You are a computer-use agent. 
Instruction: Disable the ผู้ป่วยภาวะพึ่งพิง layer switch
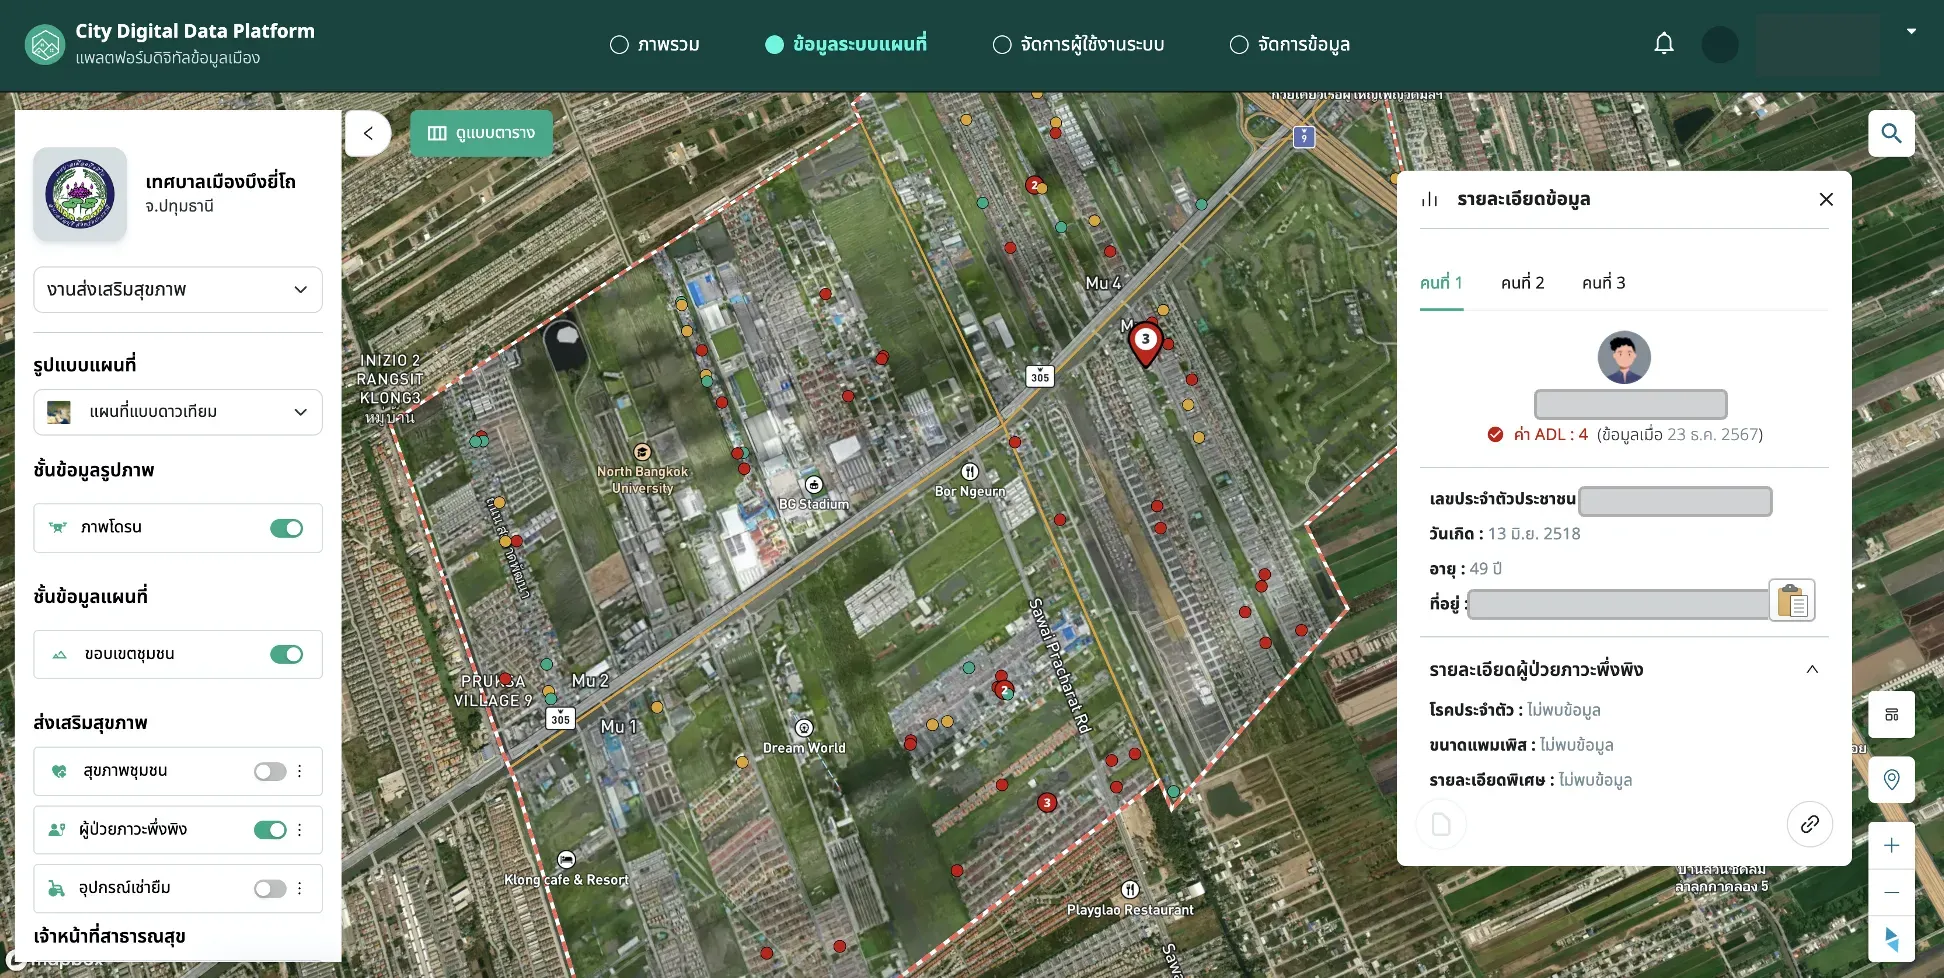270,830
